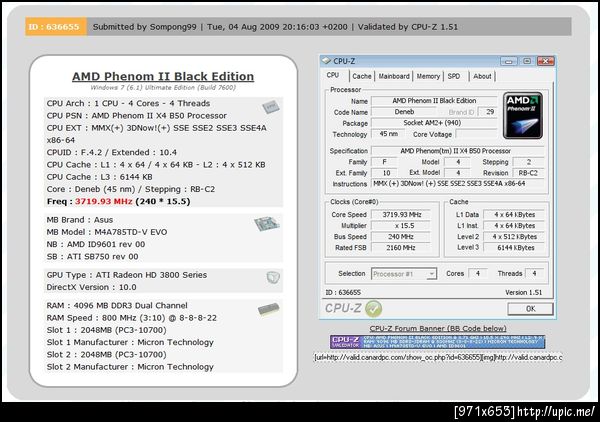Click the CPU-Z title bar app icon
600x422 pixels.
pyautogui.click(x=326, y=61)
